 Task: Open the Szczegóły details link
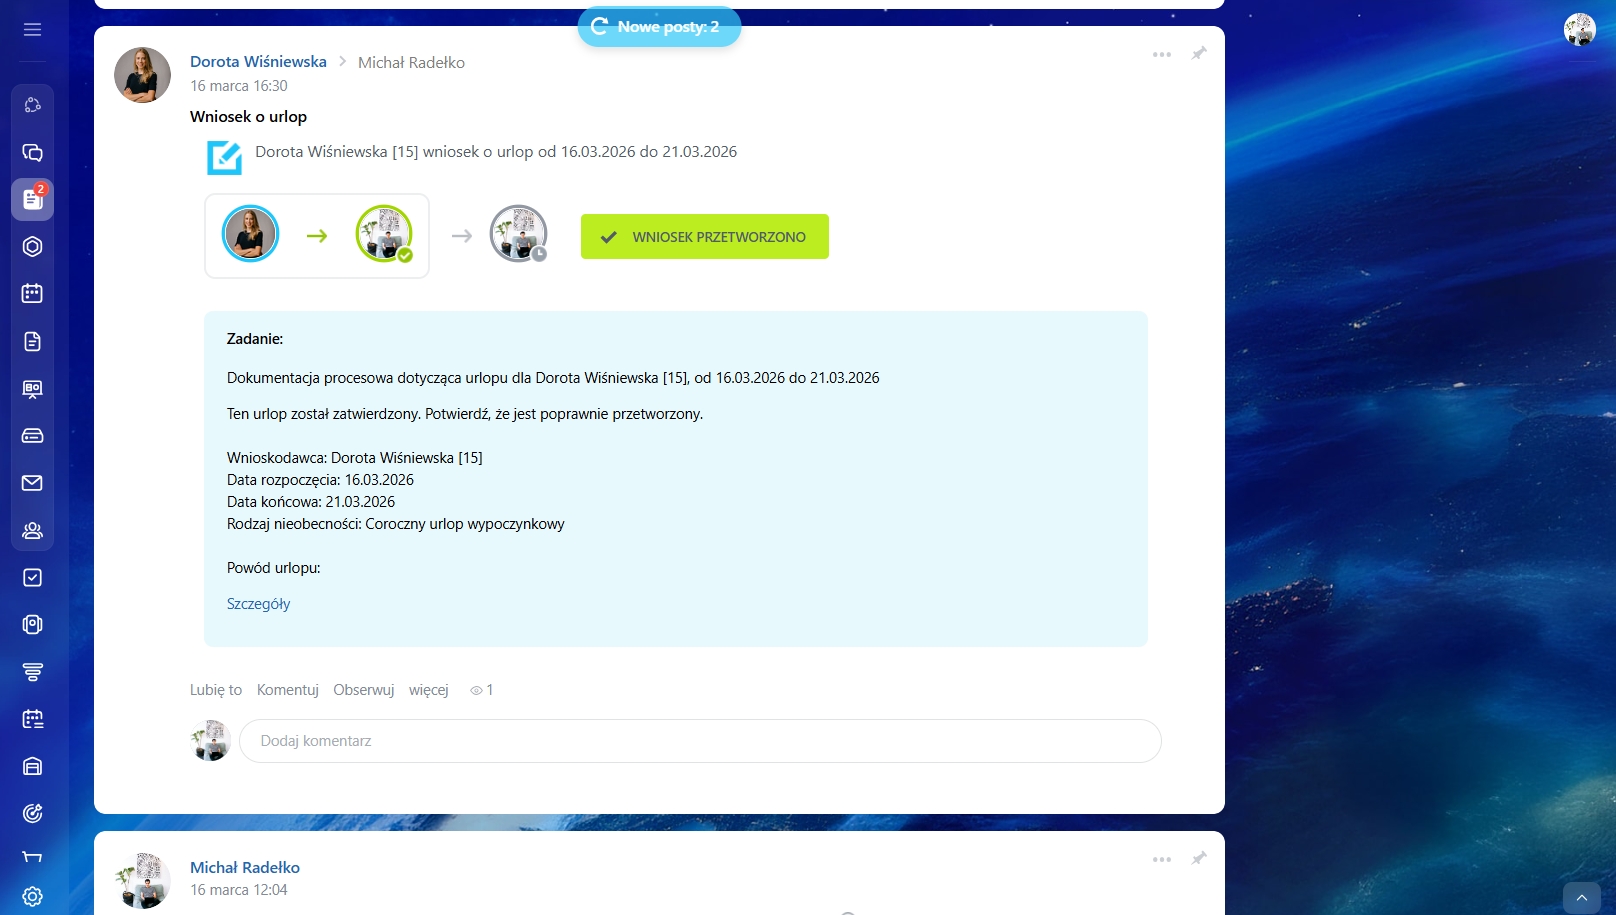[258, 604]
